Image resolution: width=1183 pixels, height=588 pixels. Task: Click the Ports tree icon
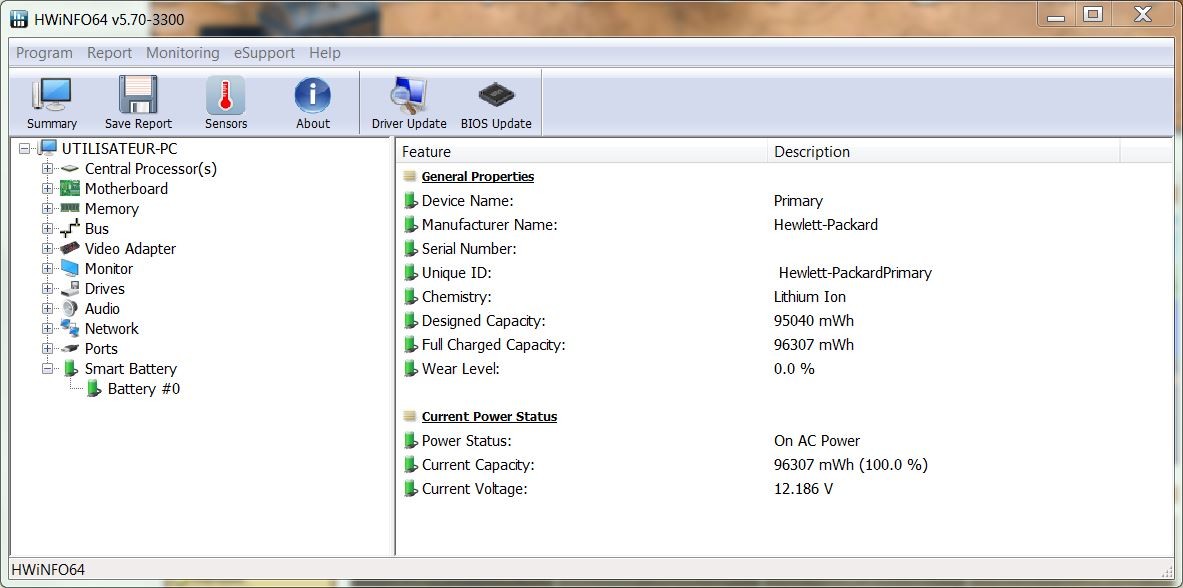(69, 348)
